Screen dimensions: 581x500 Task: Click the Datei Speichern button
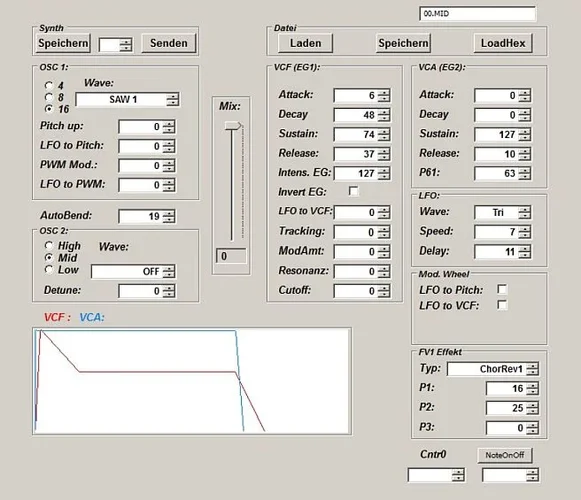coord(403,43)
